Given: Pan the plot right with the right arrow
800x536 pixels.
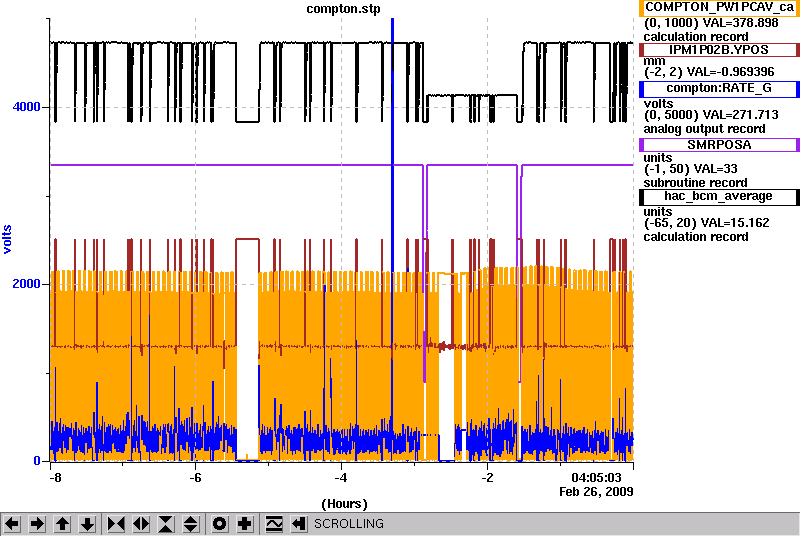Looking at the screenshot, I should click(x=37, y=524).
